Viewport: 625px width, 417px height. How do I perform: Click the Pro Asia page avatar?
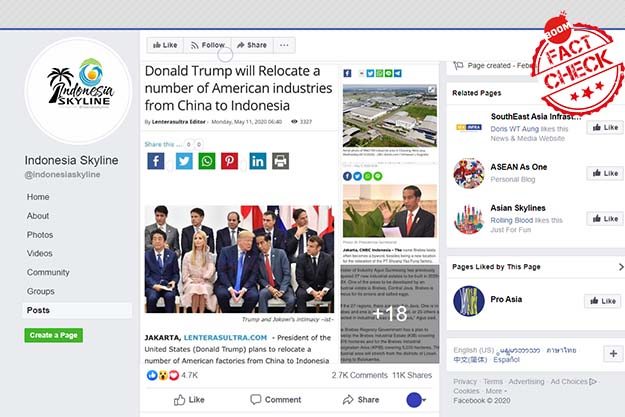(x=469, y=301)
